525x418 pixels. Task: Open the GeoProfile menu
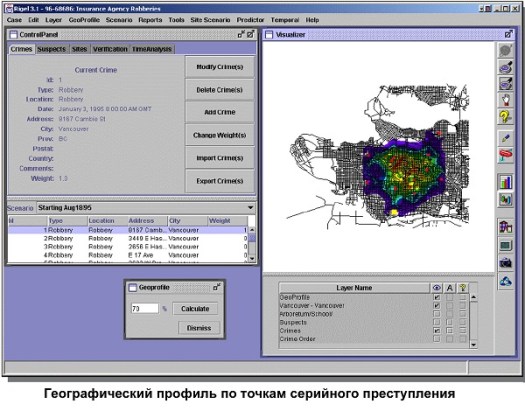[x=84, y=20]
